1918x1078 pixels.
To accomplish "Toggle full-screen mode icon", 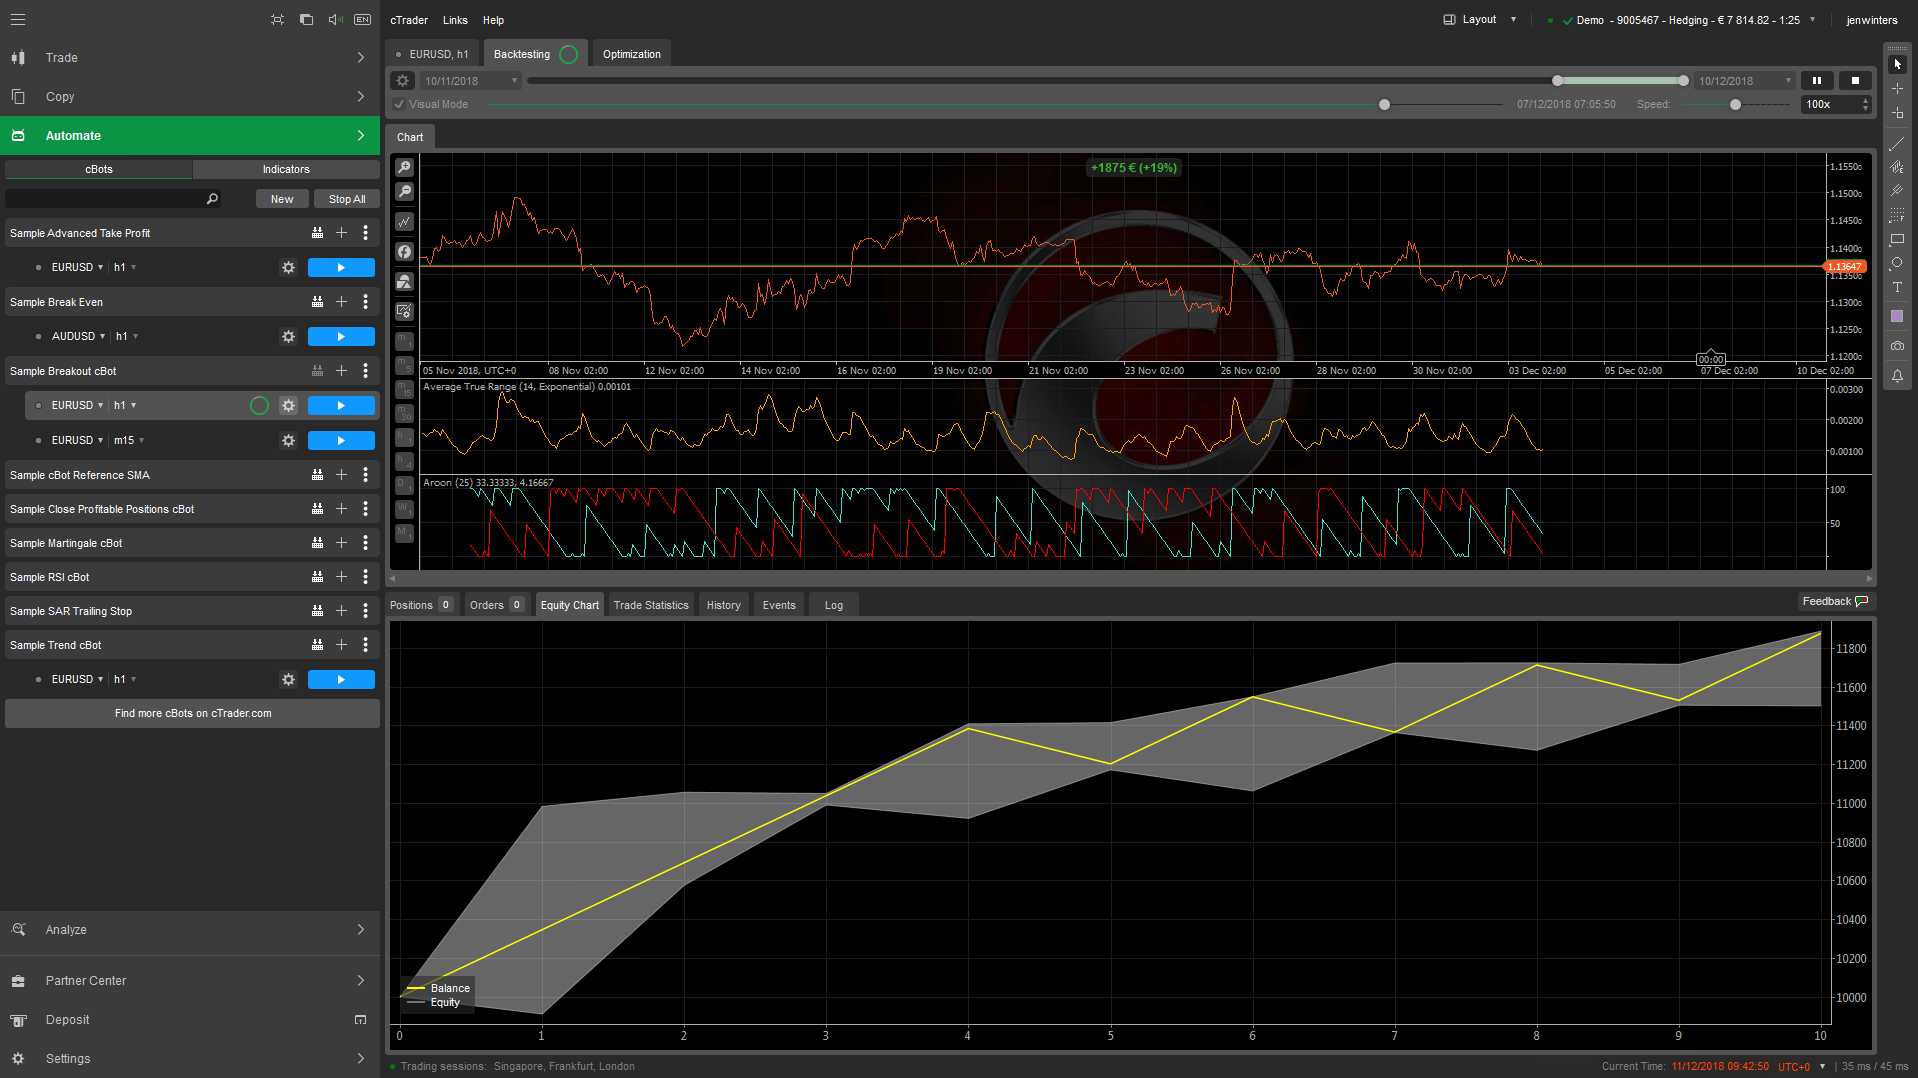I will click(277, 20).
